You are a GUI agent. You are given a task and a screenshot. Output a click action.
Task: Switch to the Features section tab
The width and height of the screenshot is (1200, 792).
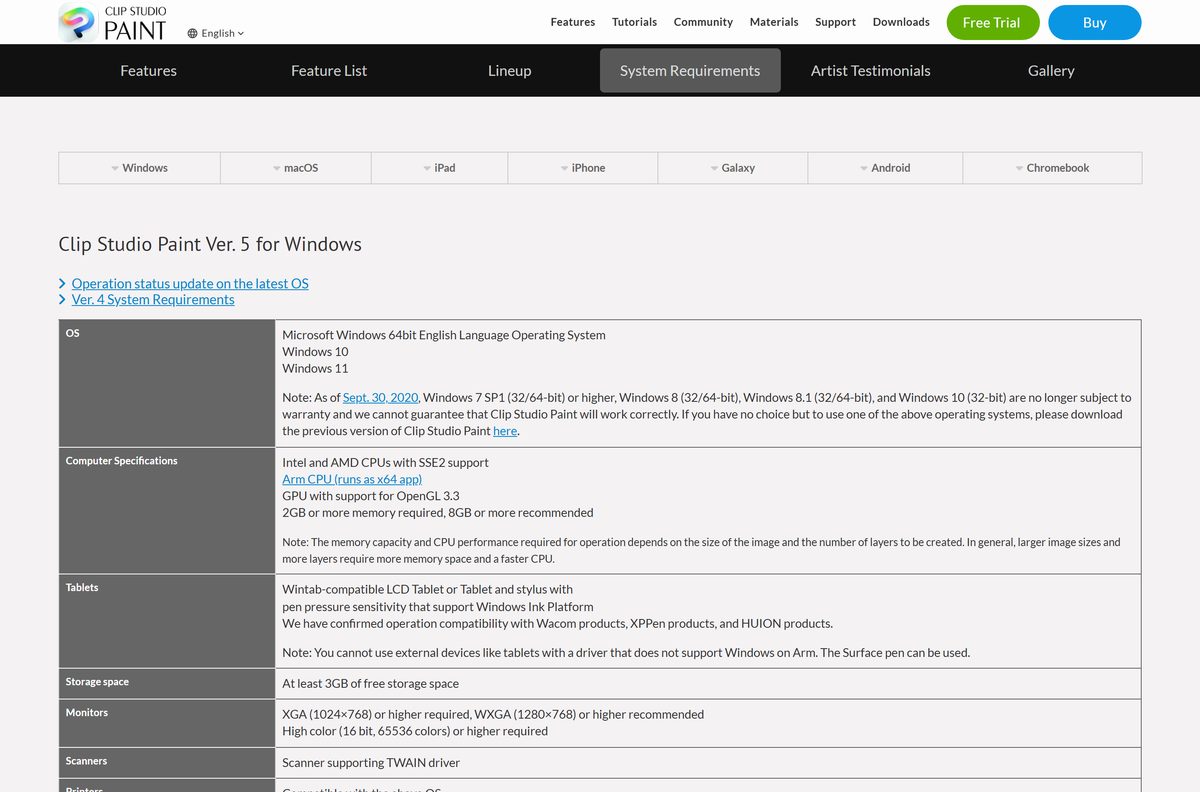tap(148, 71)
